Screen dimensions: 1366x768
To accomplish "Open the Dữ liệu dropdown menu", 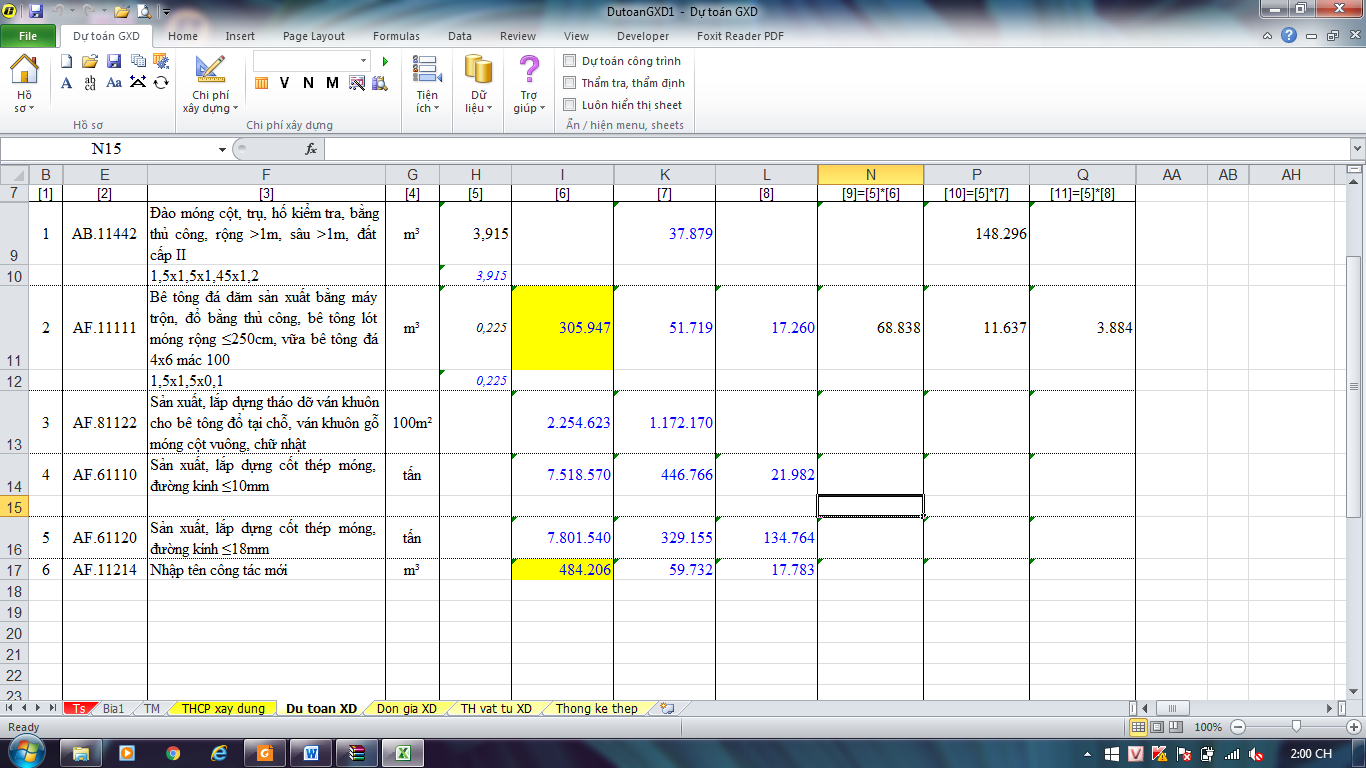I will pyautogui.click(x=478, y=85).
